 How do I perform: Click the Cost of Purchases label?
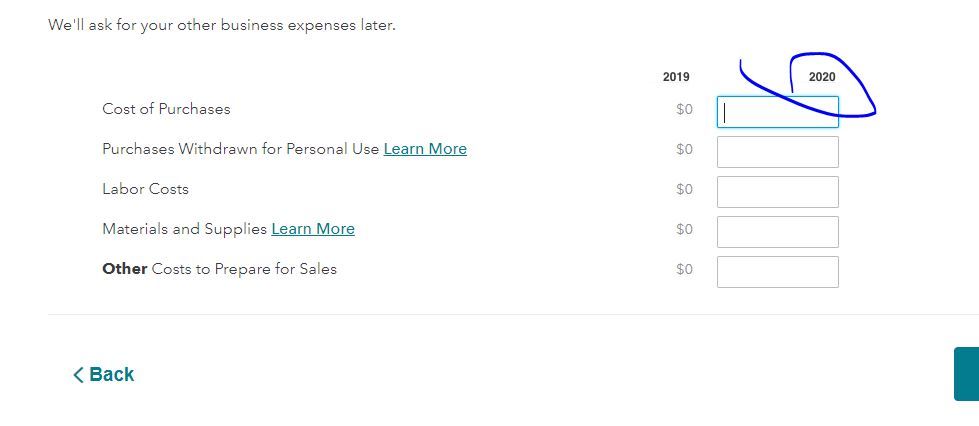(166, 109)
